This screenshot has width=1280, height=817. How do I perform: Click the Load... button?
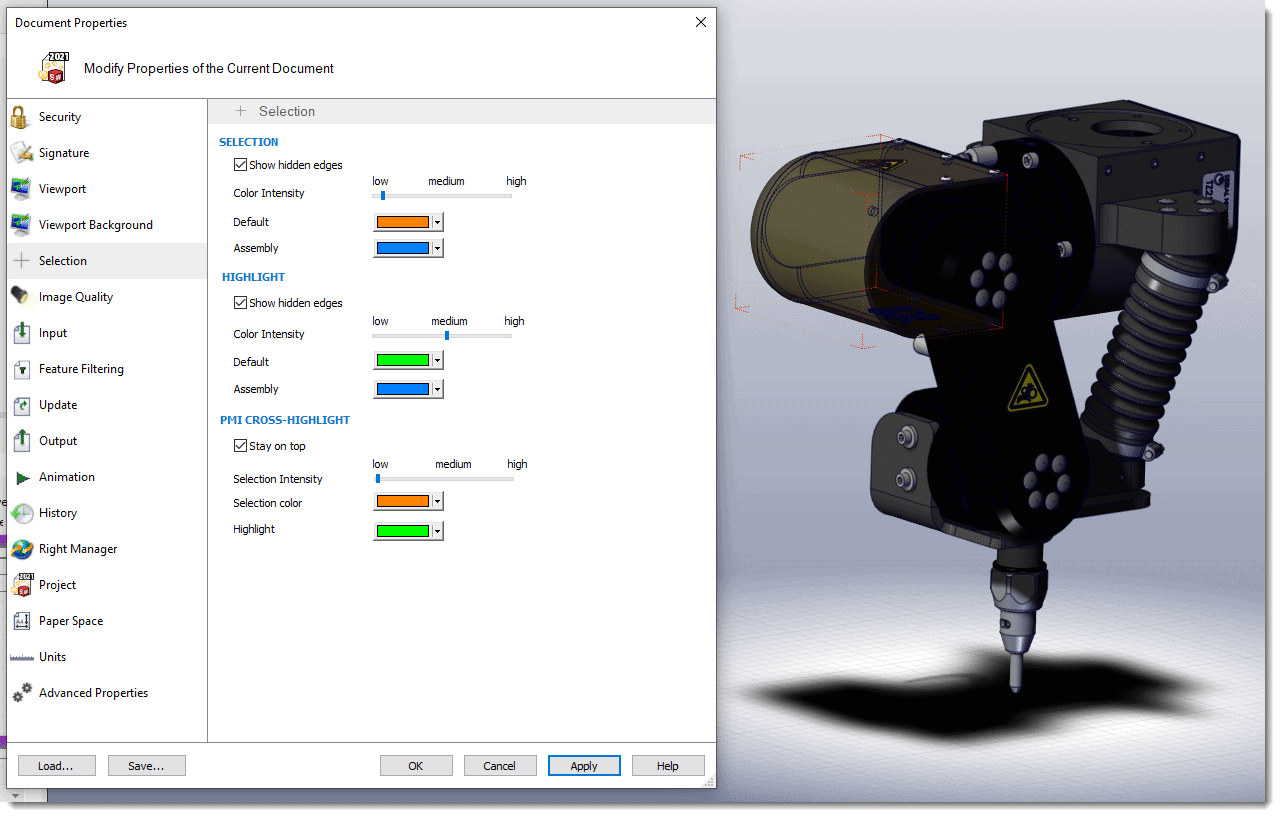point(56,766)
